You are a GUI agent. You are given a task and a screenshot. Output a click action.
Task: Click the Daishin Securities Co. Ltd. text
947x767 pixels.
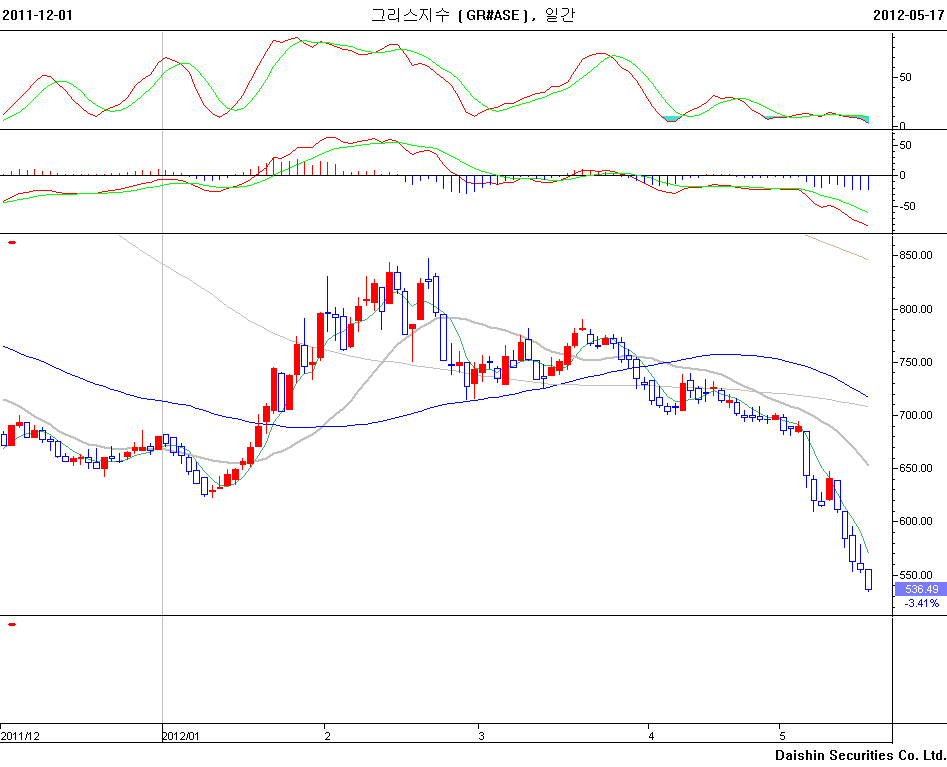tap(859, 755)
